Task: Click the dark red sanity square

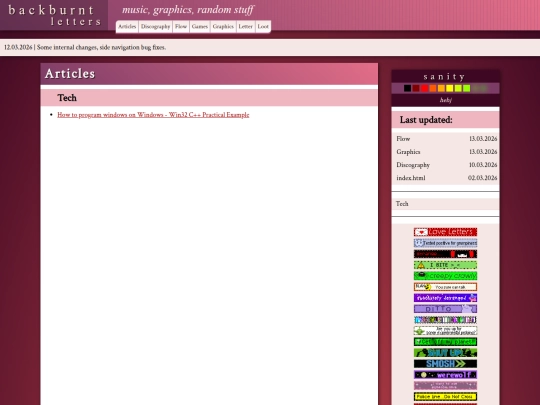Action: tap(416, 88)
